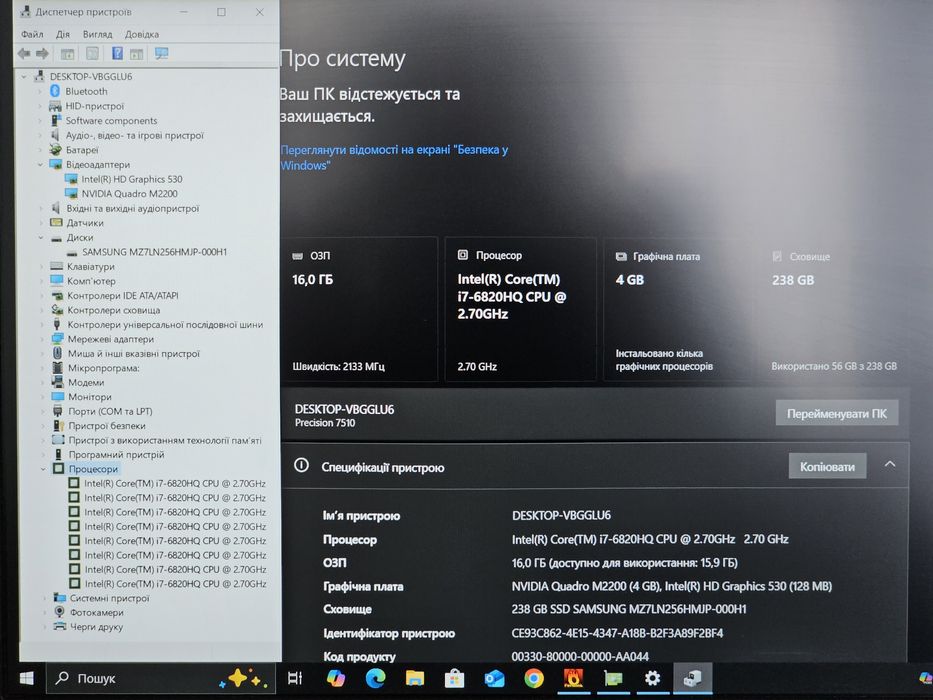The height and width of the screenshot is (700, 933).
Task: Click the Back arrow in Device Manager toolbar
Action: pyautogui.click(x=24, y=54)
